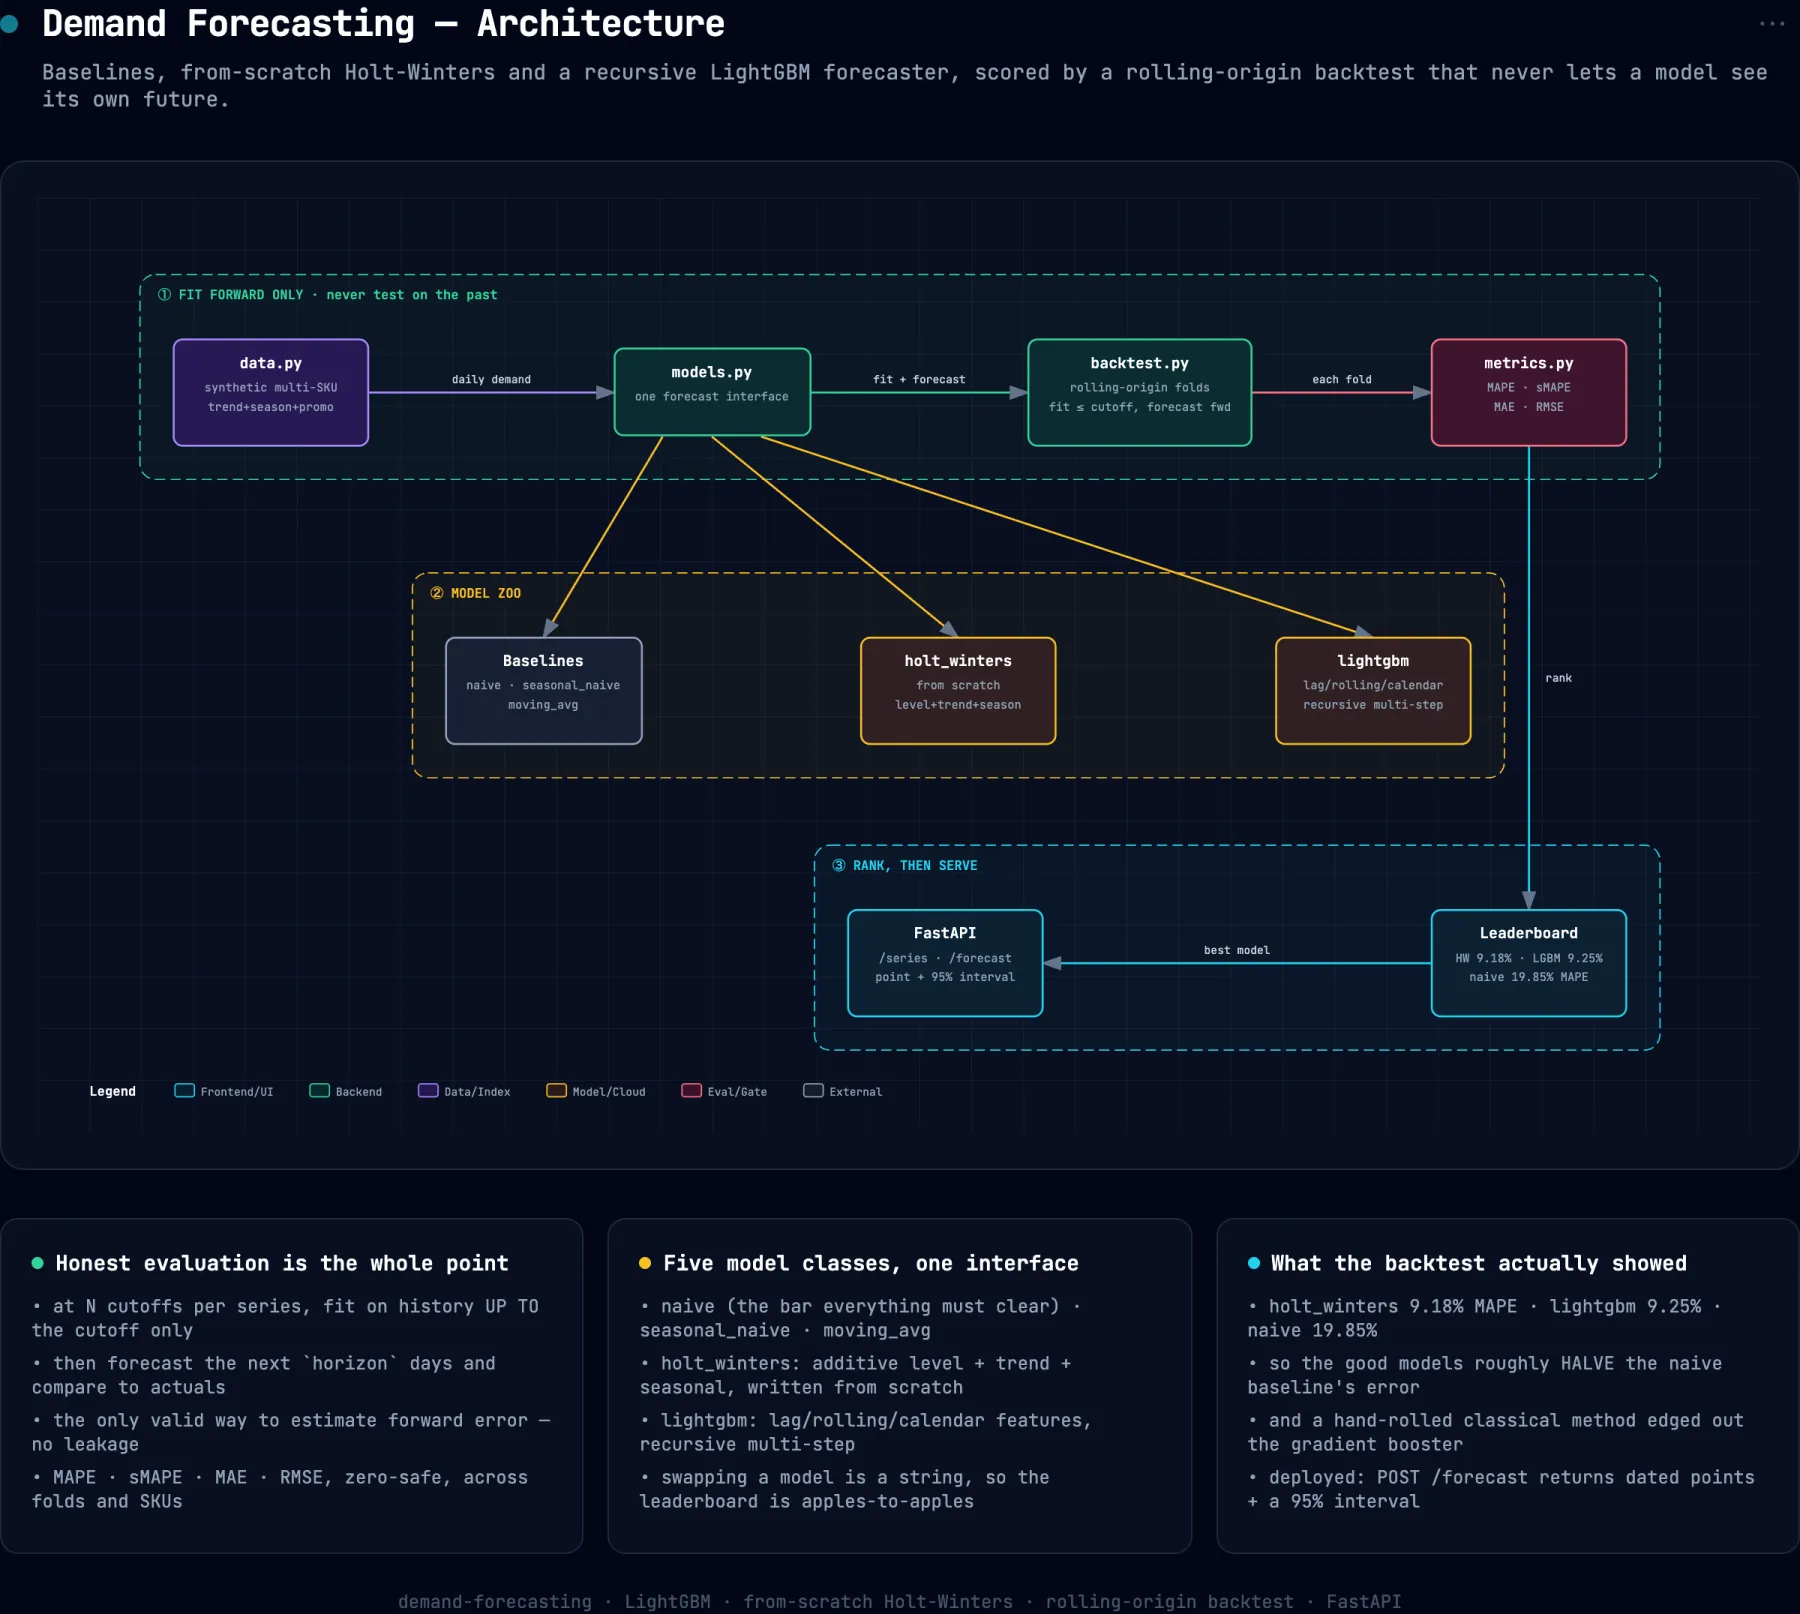Viewport: 1800px width, 1614px height.
Task: Click the 'swapping a model is a string' bullet
Action: tap(845, 1489)
